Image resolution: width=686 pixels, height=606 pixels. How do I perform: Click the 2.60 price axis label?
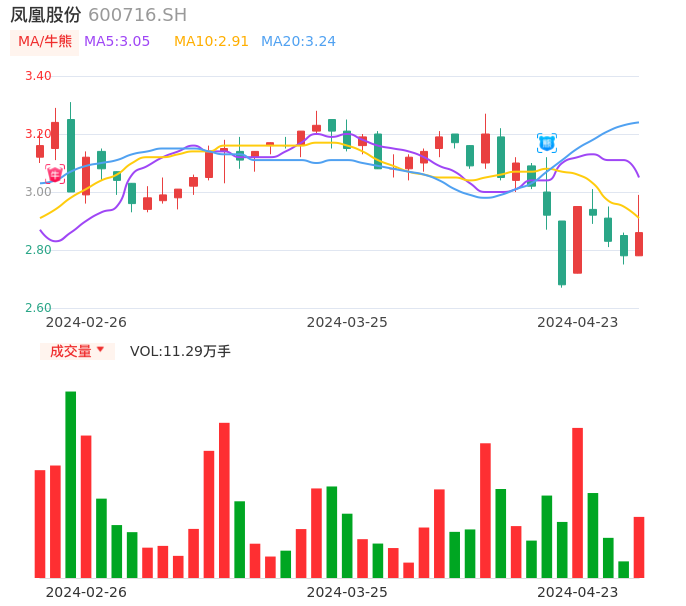tap(38, 308)
